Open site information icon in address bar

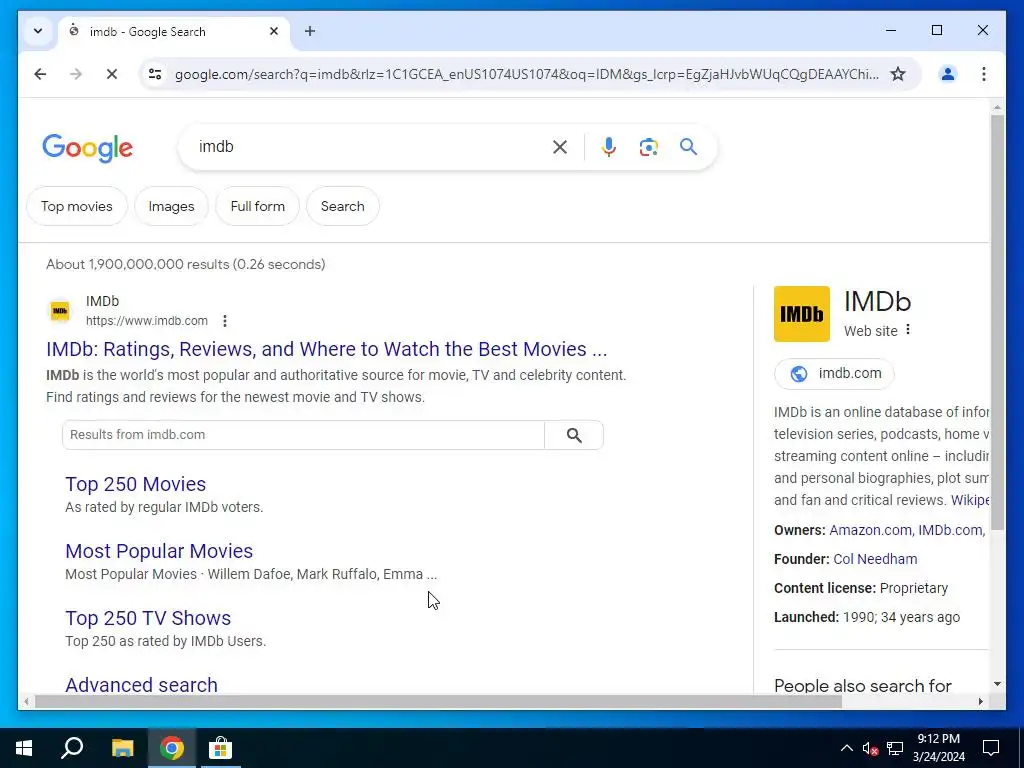coord(155,74)
